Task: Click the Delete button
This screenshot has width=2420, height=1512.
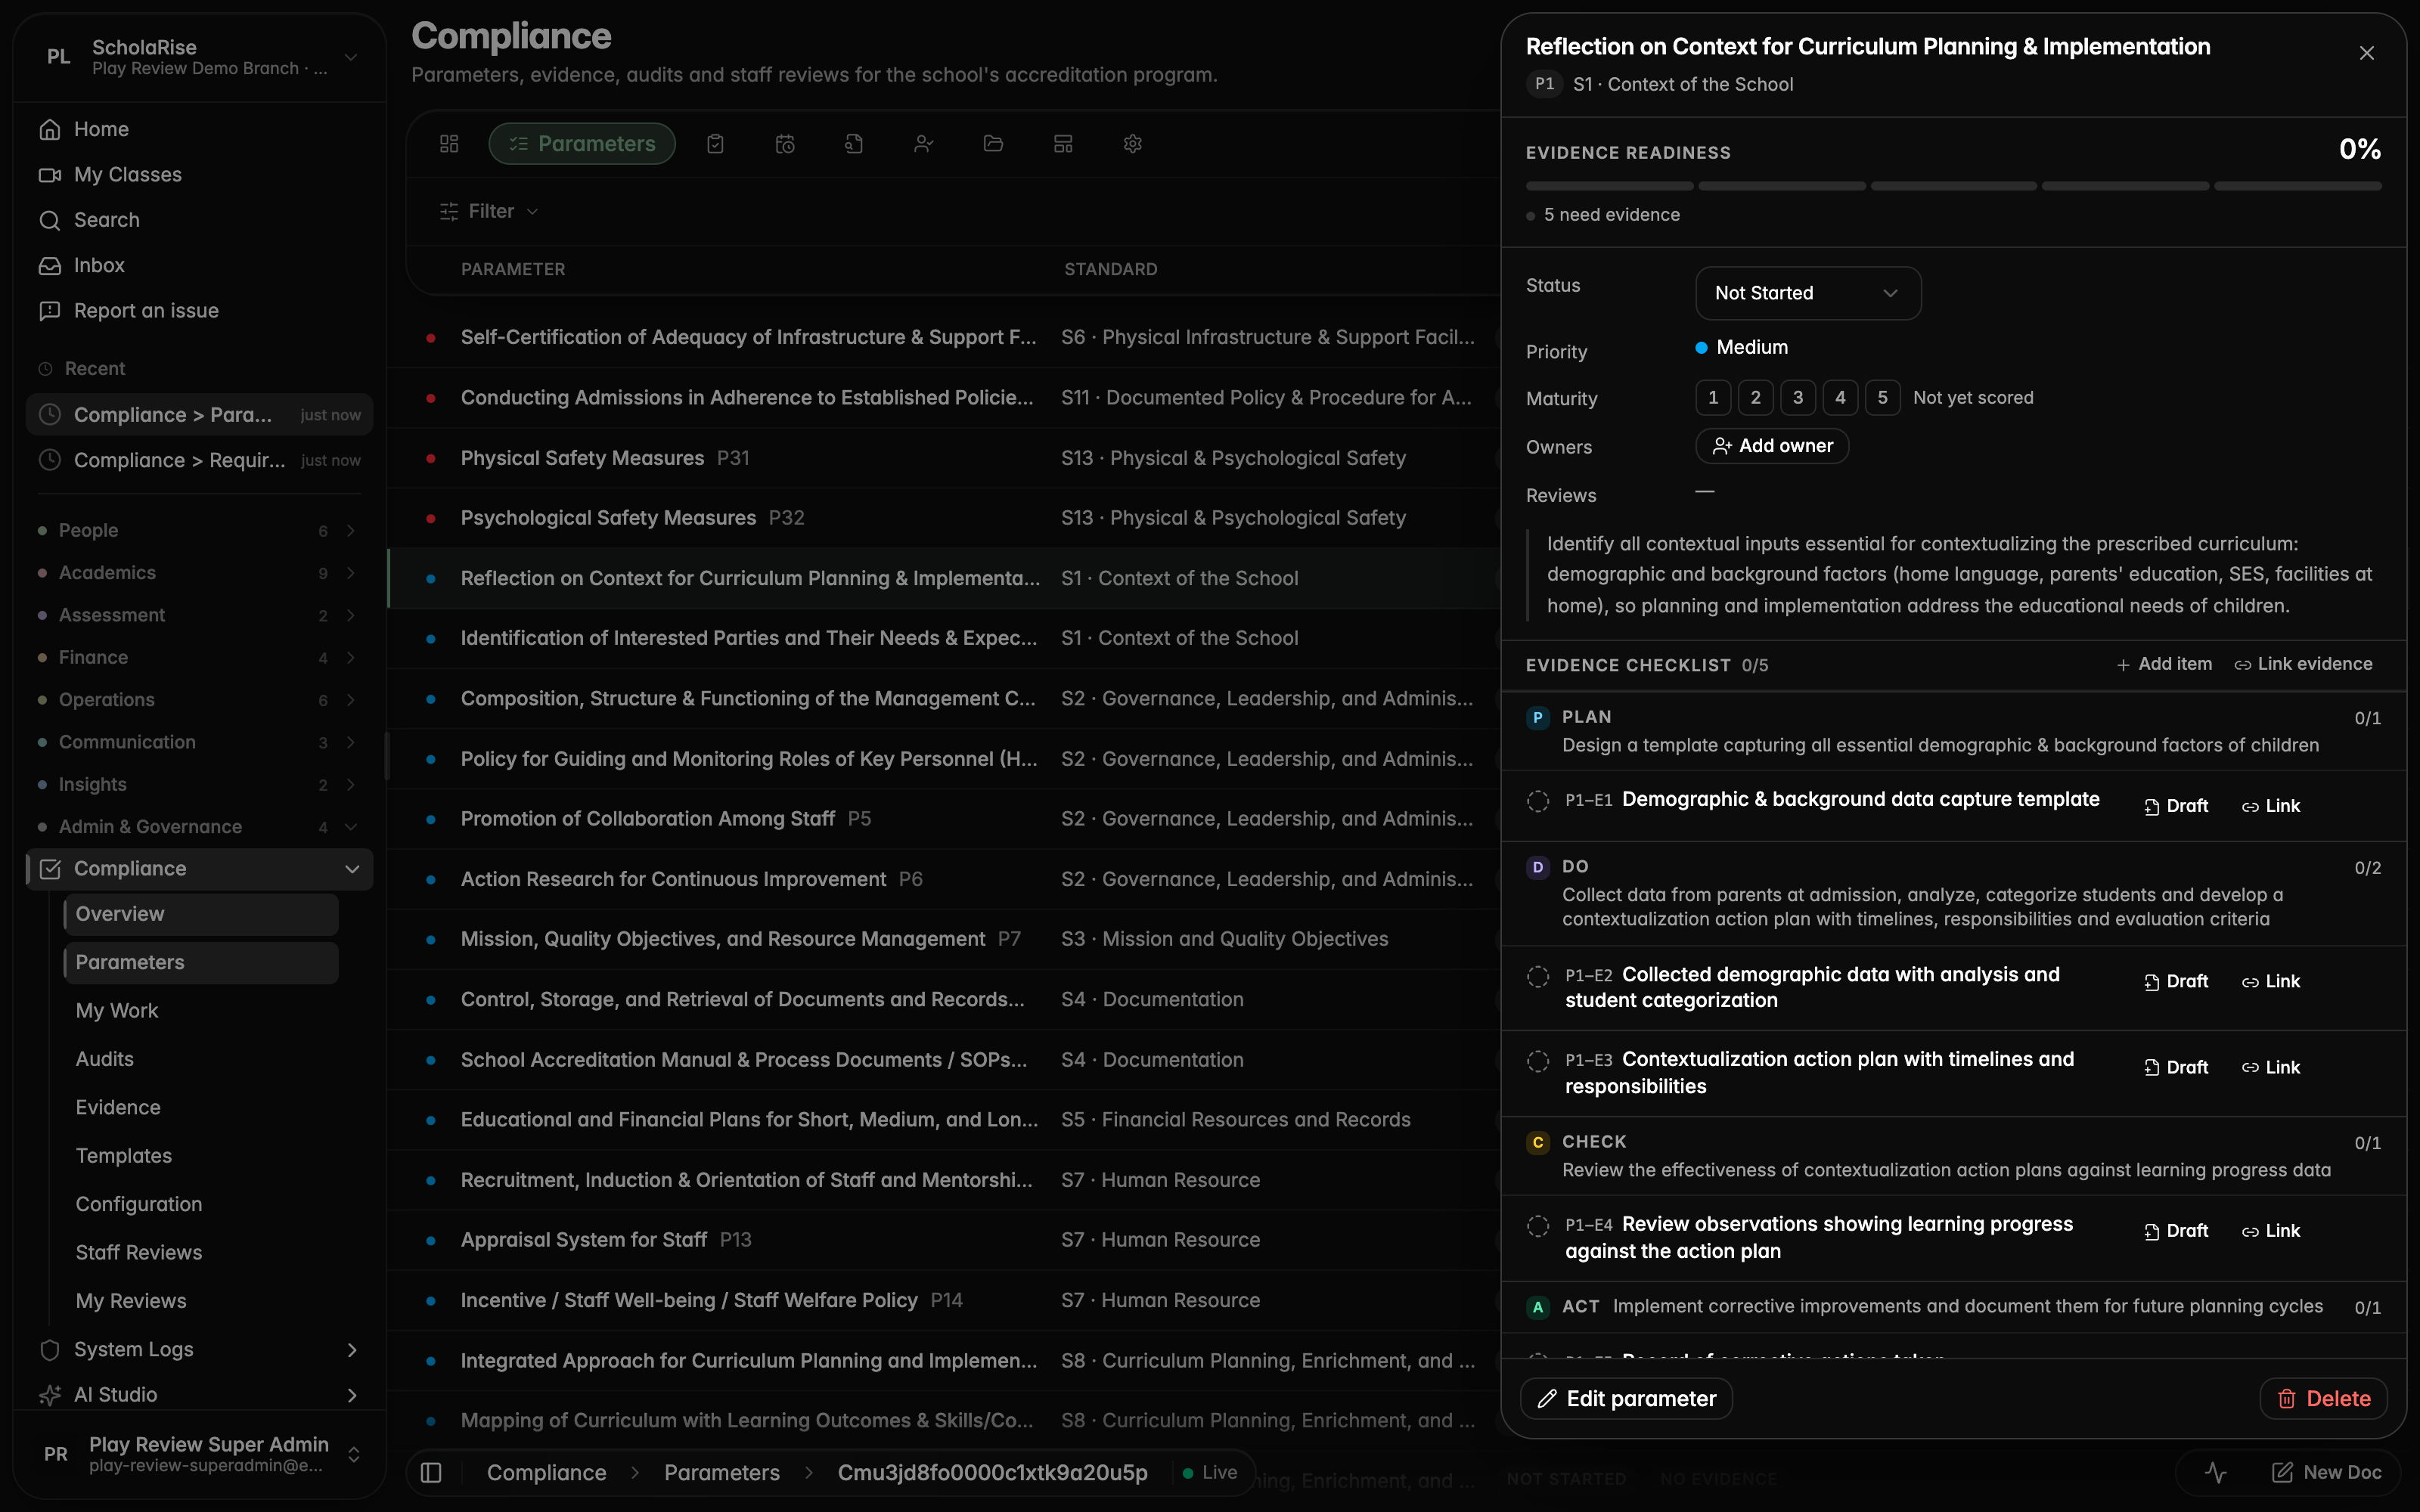Action: coord(2323,1398)
